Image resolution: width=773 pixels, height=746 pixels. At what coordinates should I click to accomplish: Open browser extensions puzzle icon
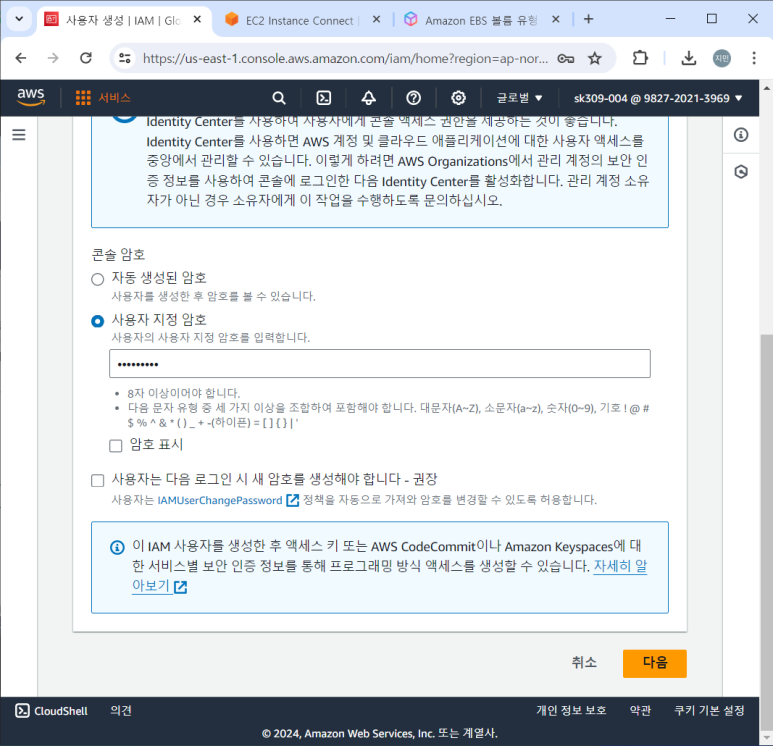[640, 58]
